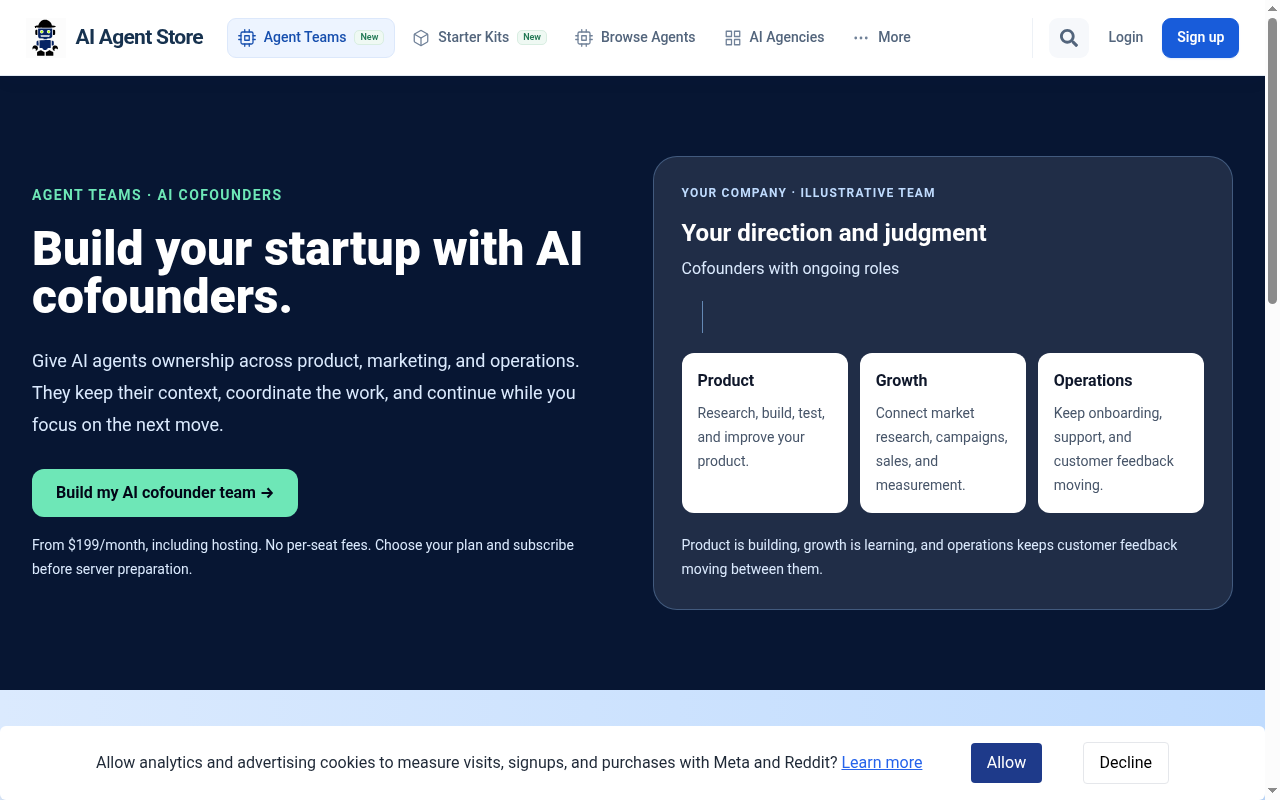
Task: Open the Agent Teams menu item
Action: click(311, 38)
